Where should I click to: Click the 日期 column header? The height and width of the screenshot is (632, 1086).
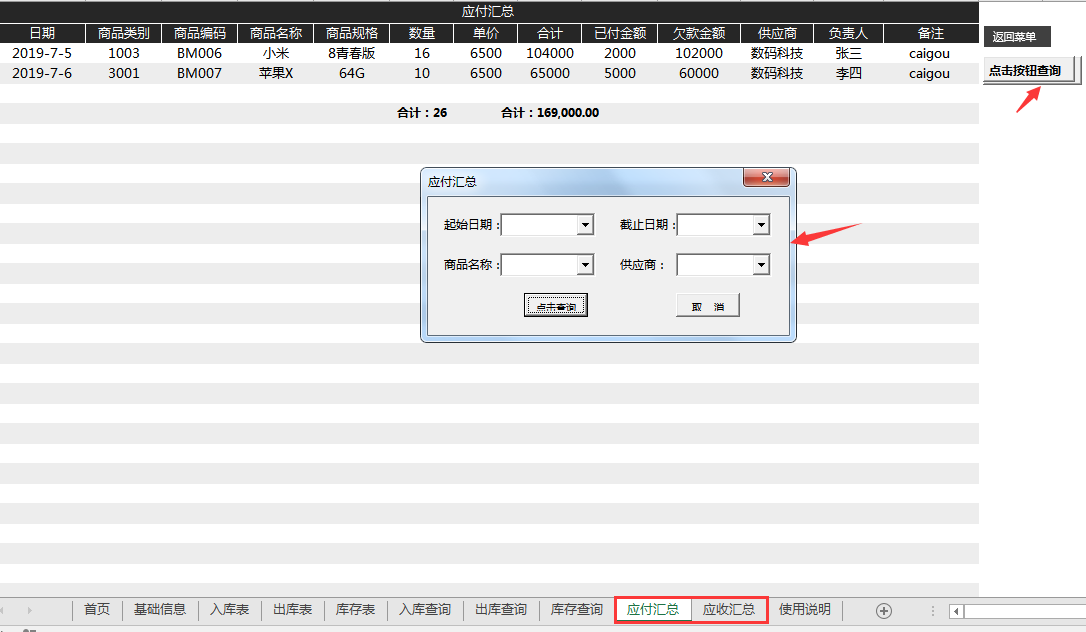tap(42, 33)
